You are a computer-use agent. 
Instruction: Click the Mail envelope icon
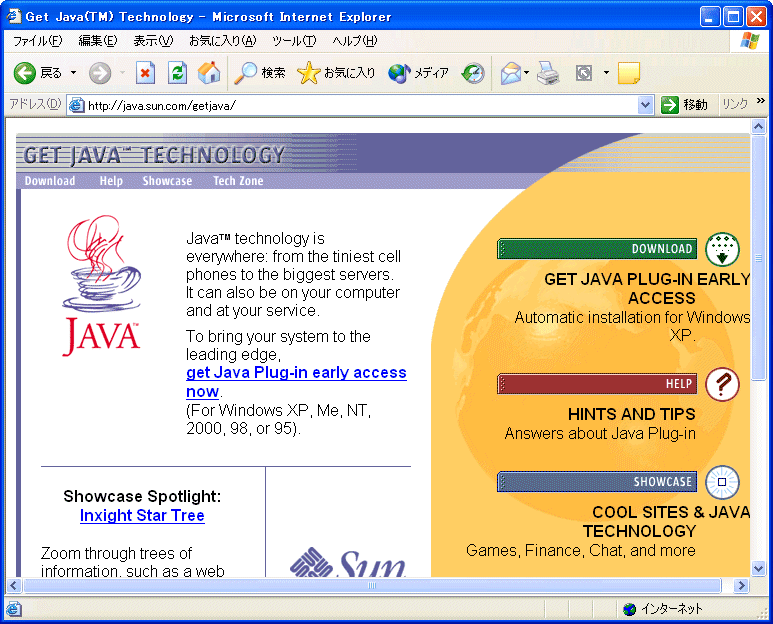(511, 73)
